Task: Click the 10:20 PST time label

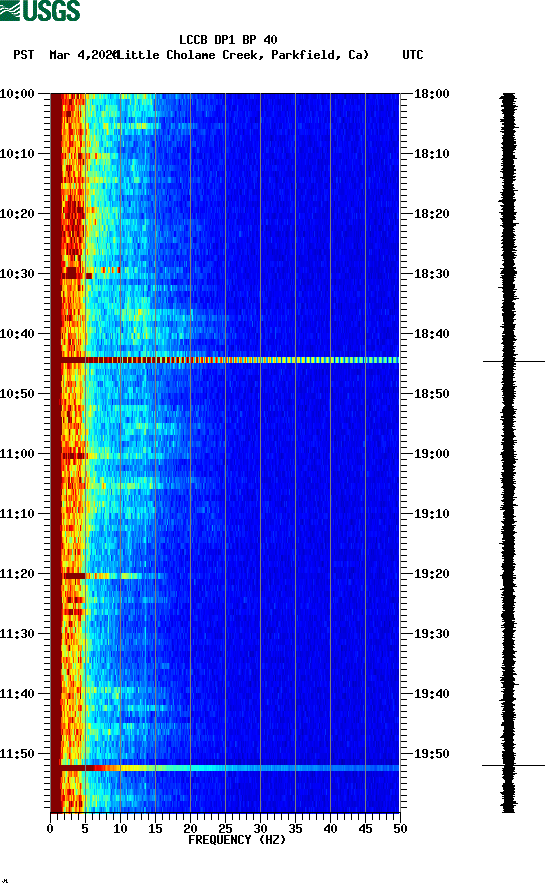Action: [x=17, y=214]
